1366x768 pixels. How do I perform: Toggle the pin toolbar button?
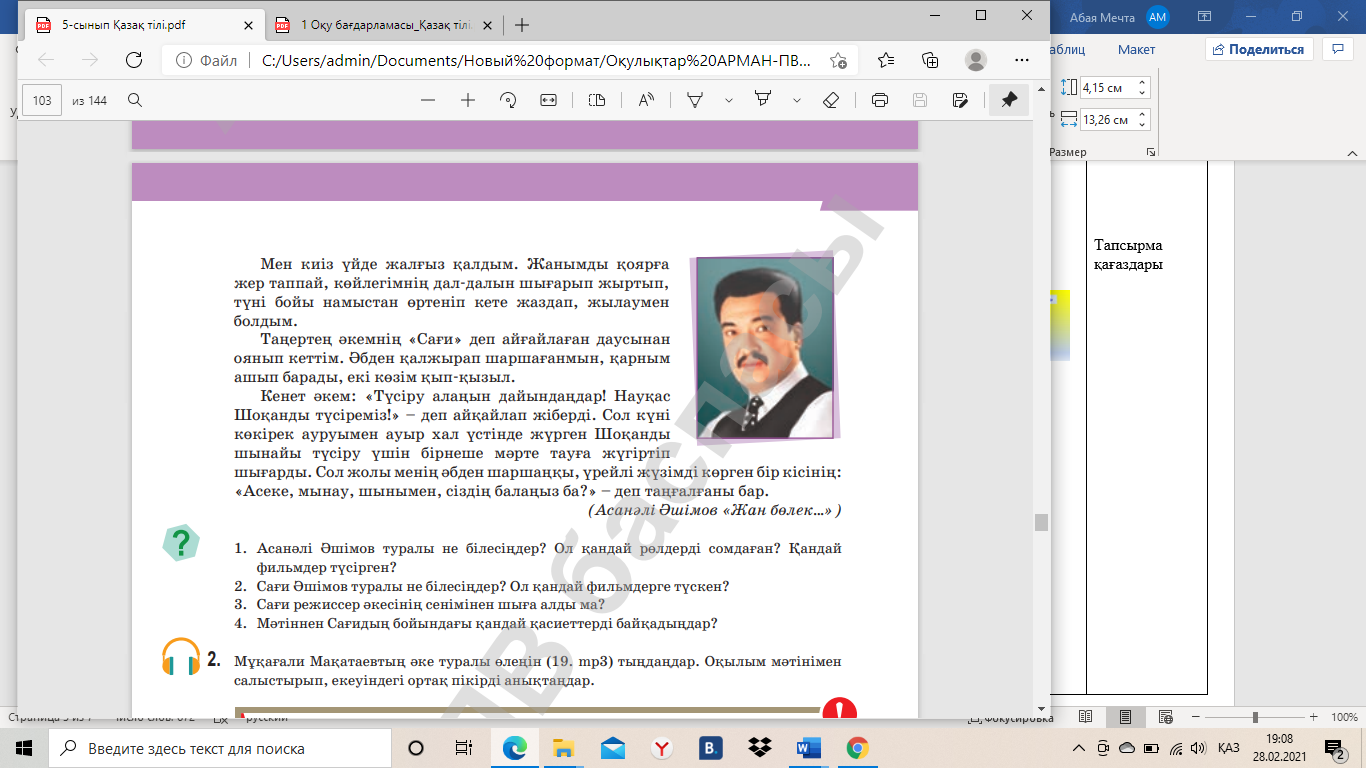[1009, 100]
